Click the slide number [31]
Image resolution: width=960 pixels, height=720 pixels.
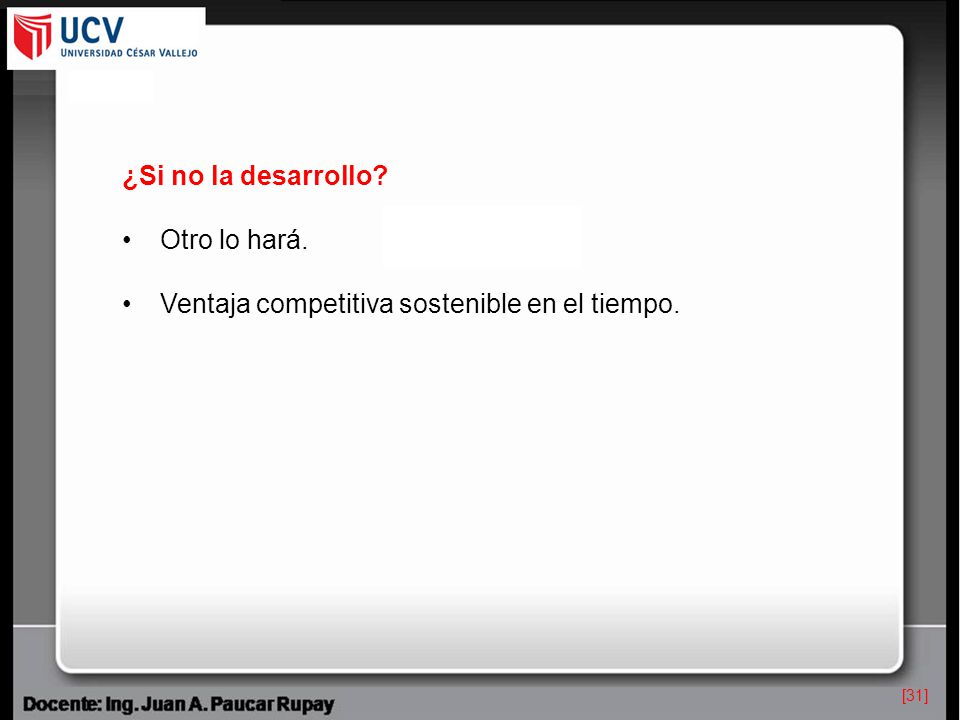(915, 695)
